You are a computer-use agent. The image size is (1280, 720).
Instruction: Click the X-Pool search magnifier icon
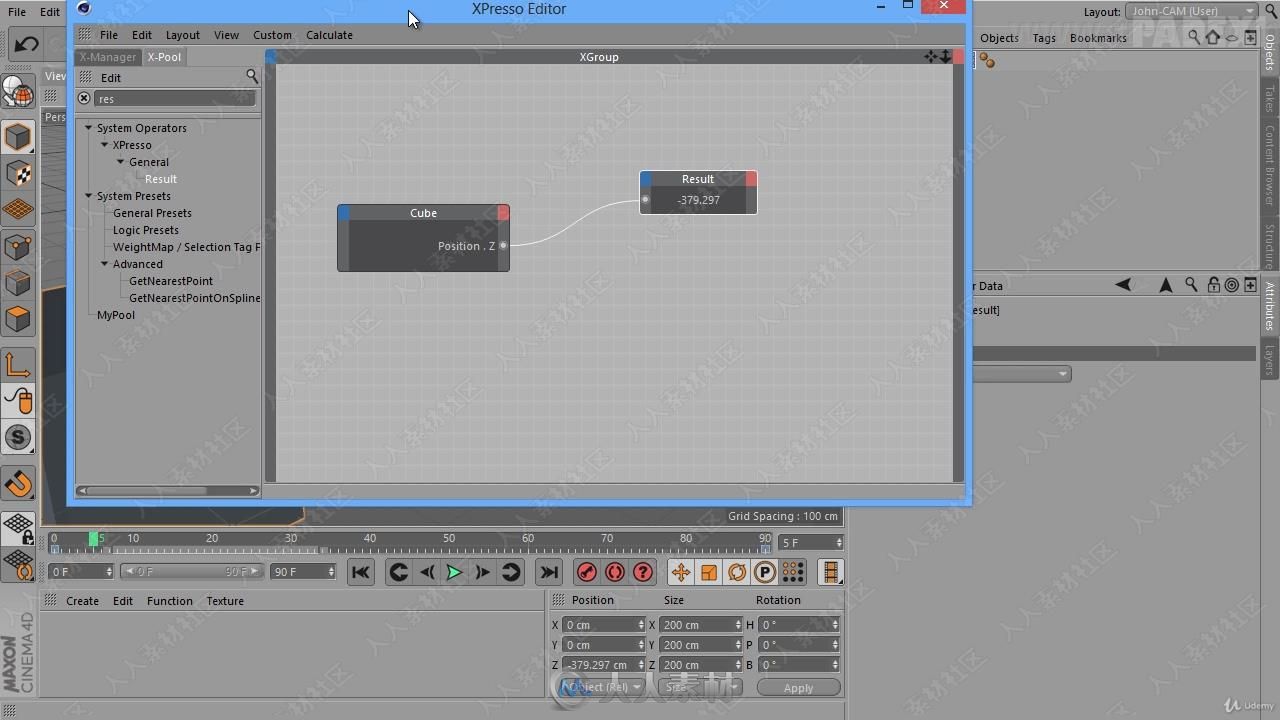[252, 76]
